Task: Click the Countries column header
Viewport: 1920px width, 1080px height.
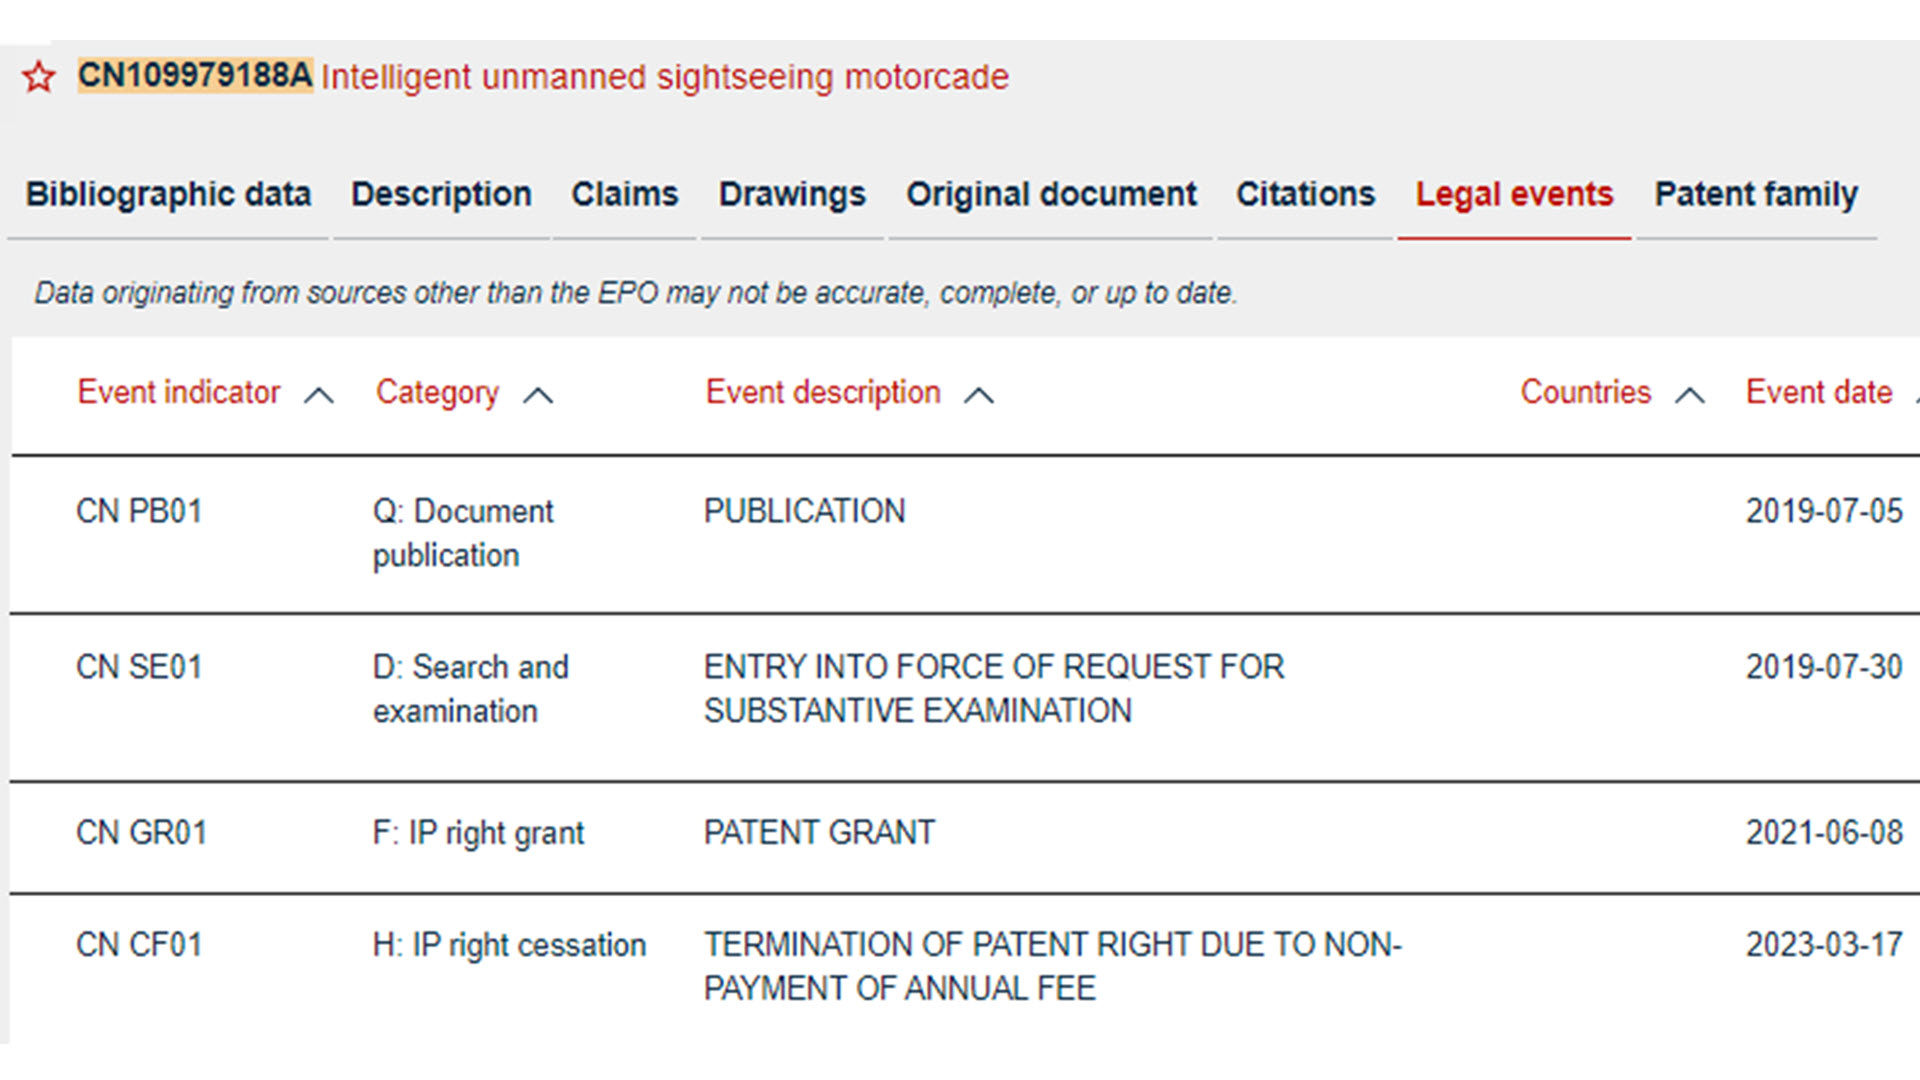Action: click(1585, 392)
